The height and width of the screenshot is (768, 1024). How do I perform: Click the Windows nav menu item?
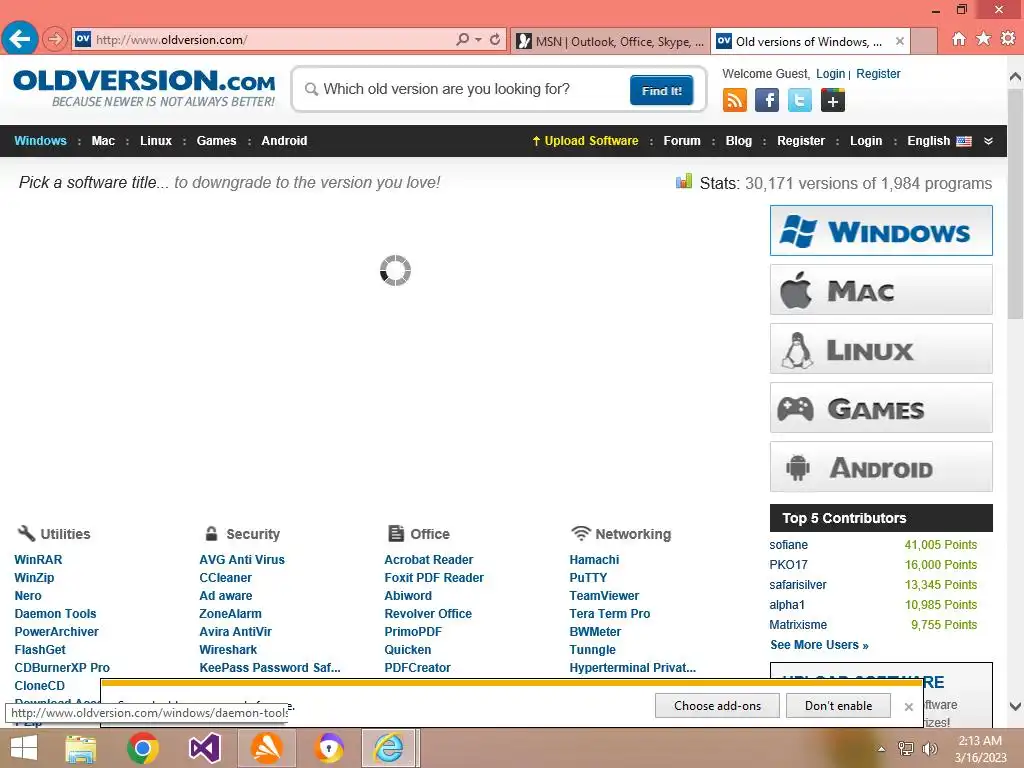[x=40, y=140]
